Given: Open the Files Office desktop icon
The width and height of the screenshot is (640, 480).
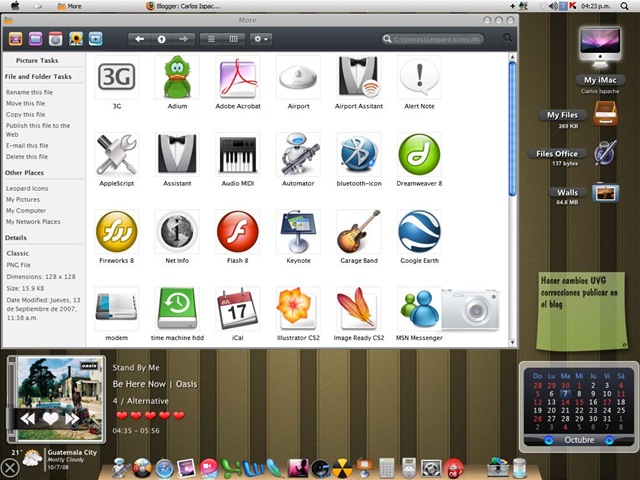Looking at the screenshot, I should 606,153.
